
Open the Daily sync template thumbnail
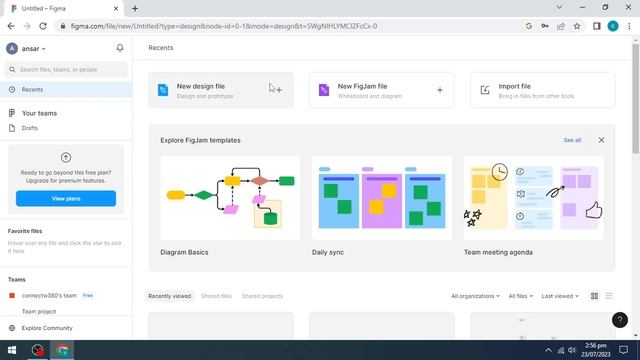click(382, 198)
